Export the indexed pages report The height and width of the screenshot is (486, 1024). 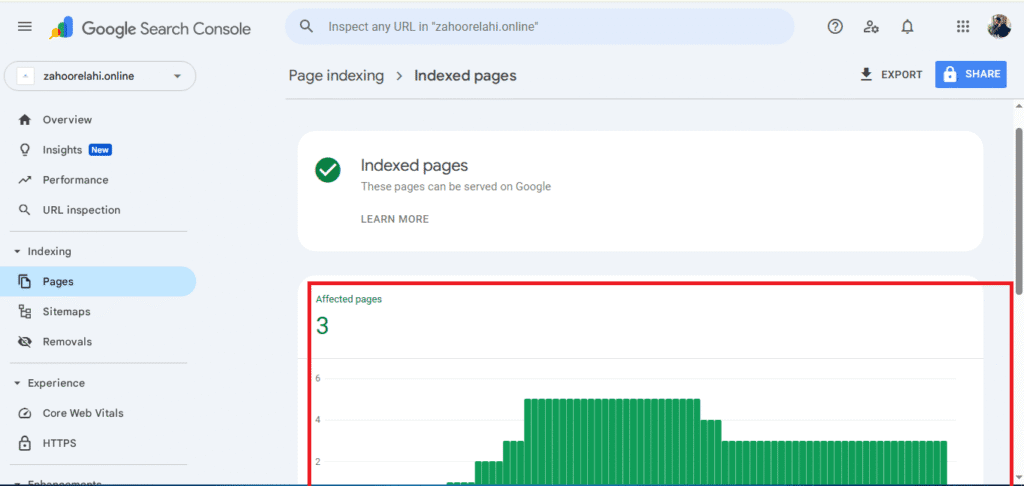click(891, 74)
